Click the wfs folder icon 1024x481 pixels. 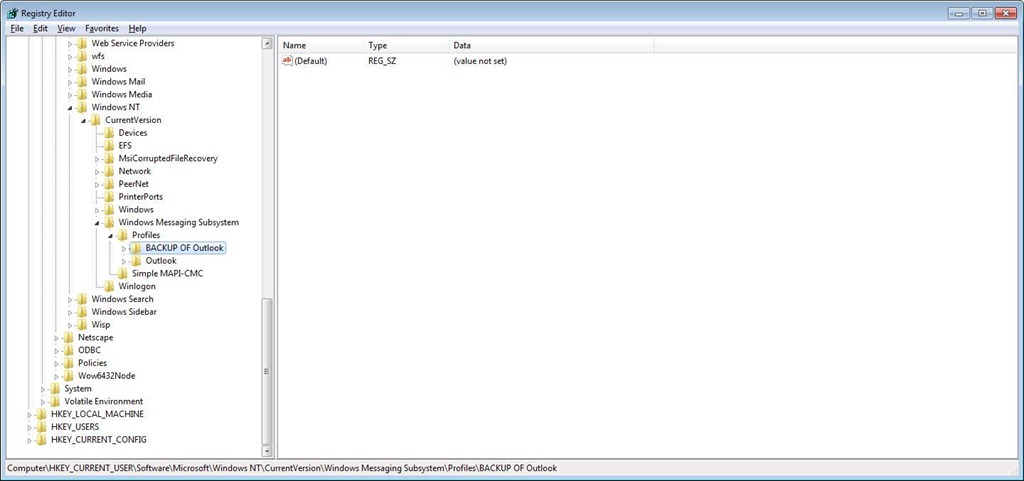82,56
